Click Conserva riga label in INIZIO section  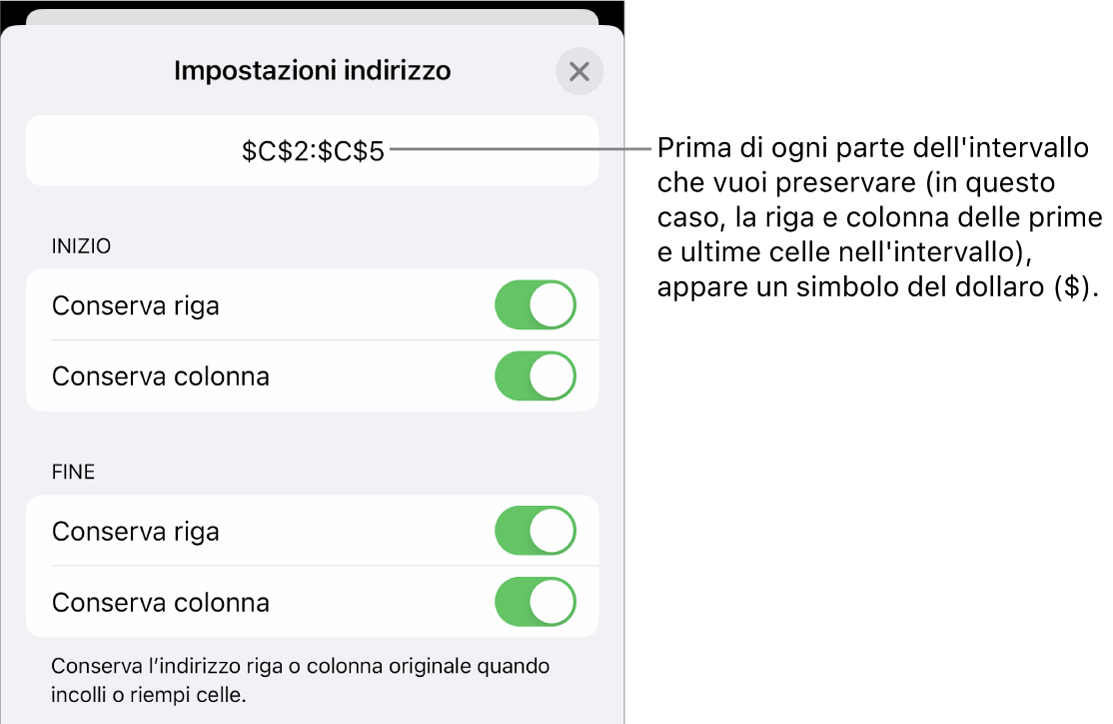coord(135,306)
